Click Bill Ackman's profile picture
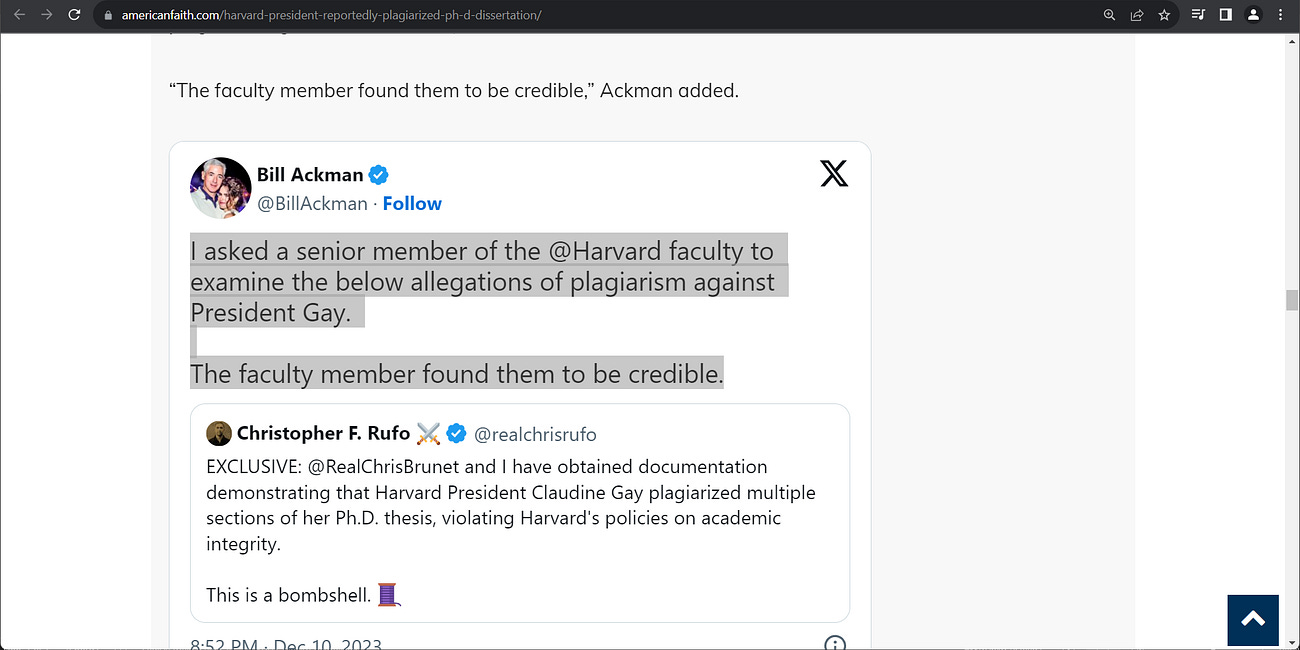The height and width of the screenshot is (650, 1300). pos(220,187)
